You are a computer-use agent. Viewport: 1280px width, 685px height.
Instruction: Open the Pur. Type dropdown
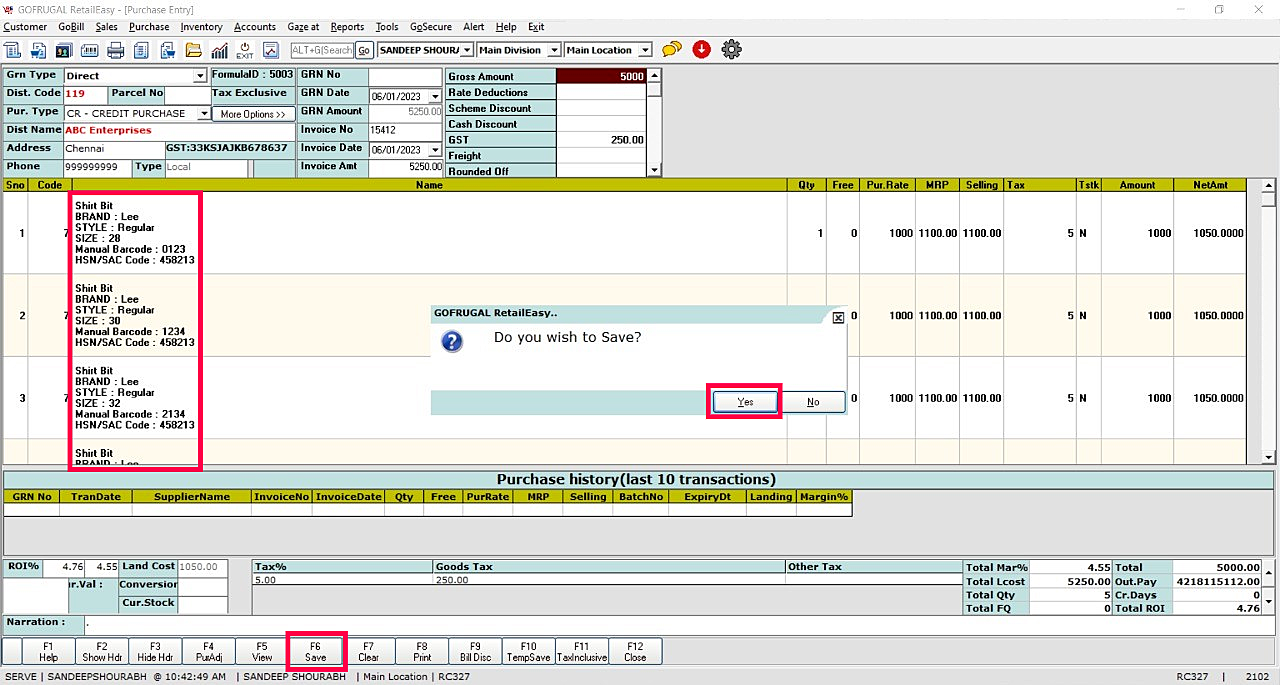pos(204,114)
